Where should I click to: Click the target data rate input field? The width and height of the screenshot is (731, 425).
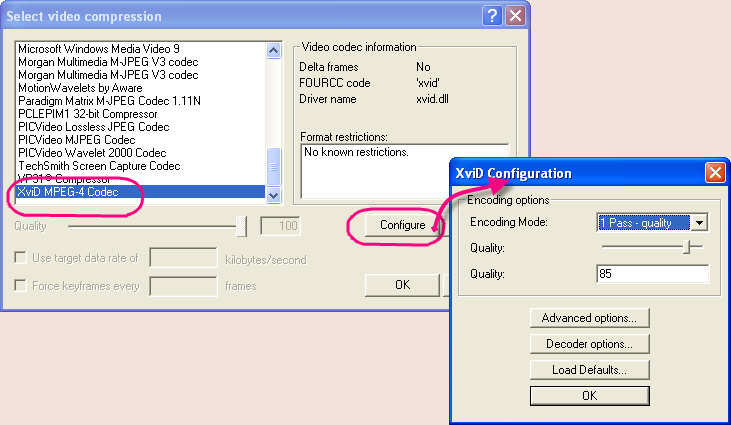coord(183,258)
